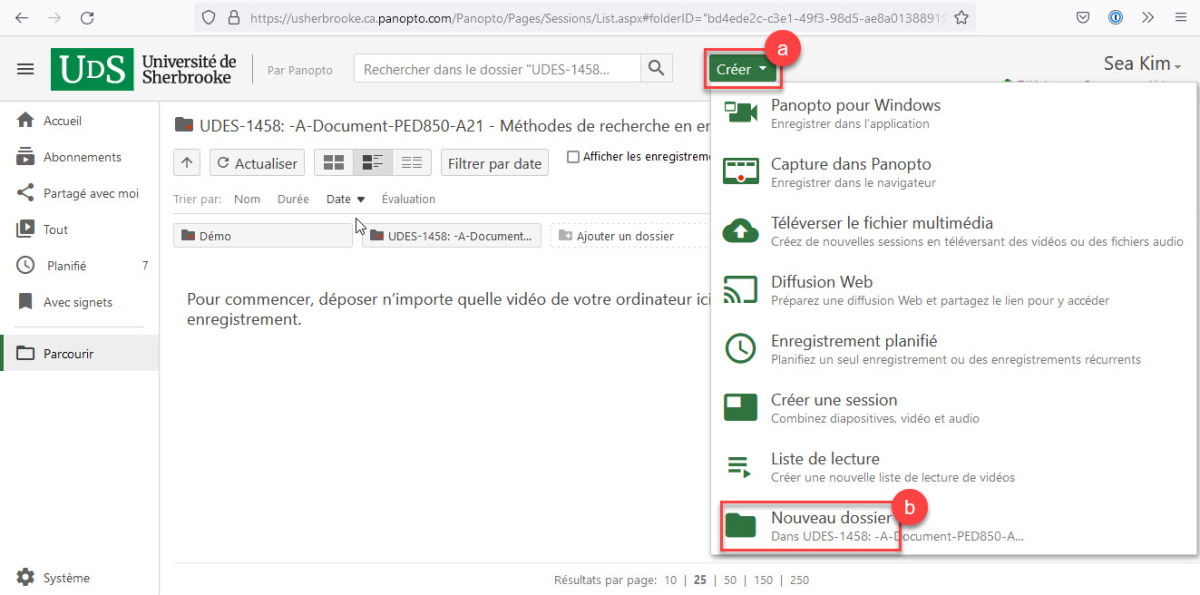Bookmark page with the star icon

click(x=961, y=17)
